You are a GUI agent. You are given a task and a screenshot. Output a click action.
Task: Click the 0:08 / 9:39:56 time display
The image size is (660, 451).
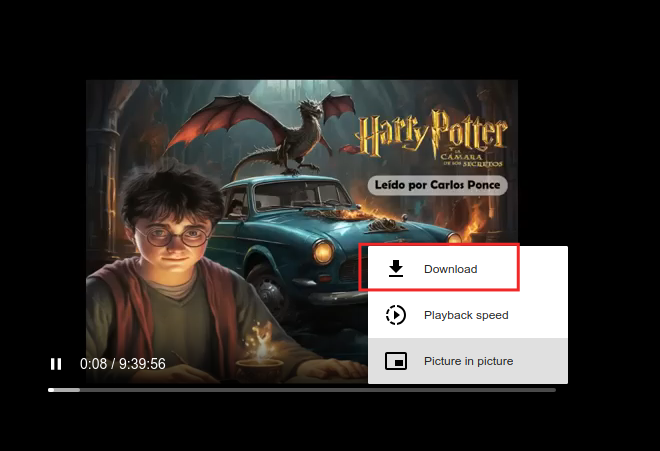point(123,364)
